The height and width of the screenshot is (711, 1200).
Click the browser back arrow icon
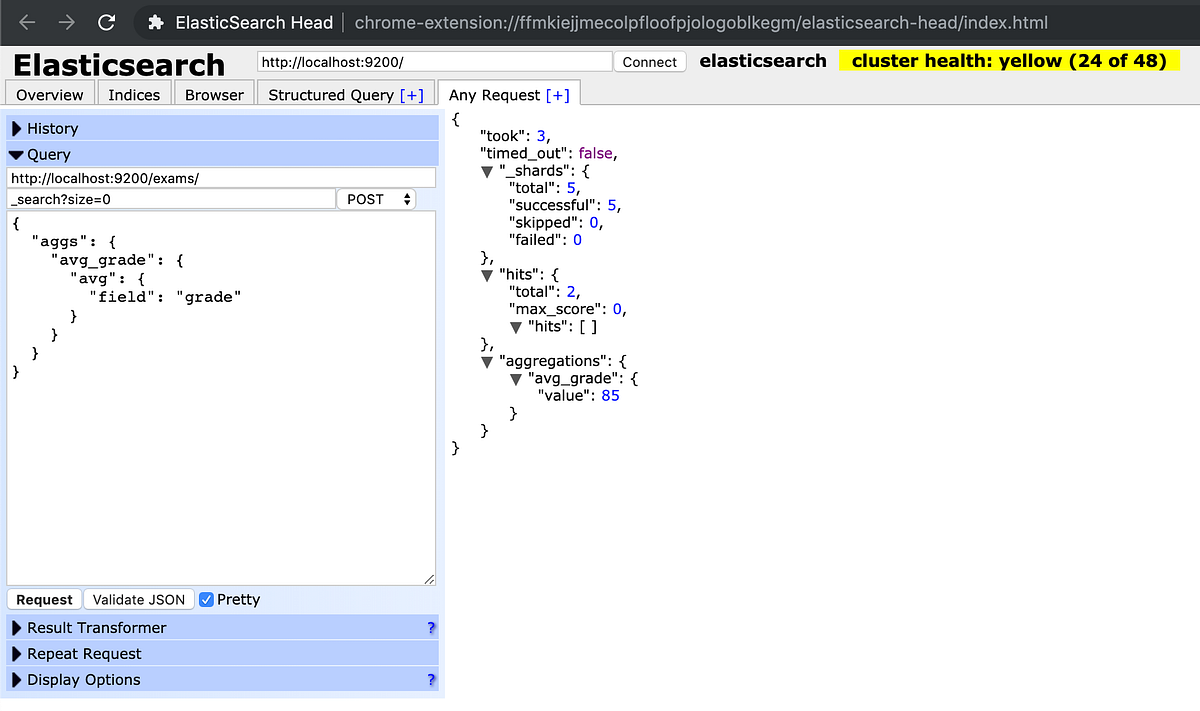point(27,22)
